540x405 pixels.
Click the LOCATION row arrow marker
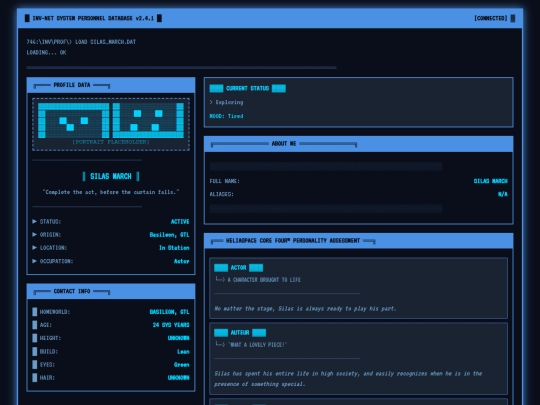coord(34,248)
